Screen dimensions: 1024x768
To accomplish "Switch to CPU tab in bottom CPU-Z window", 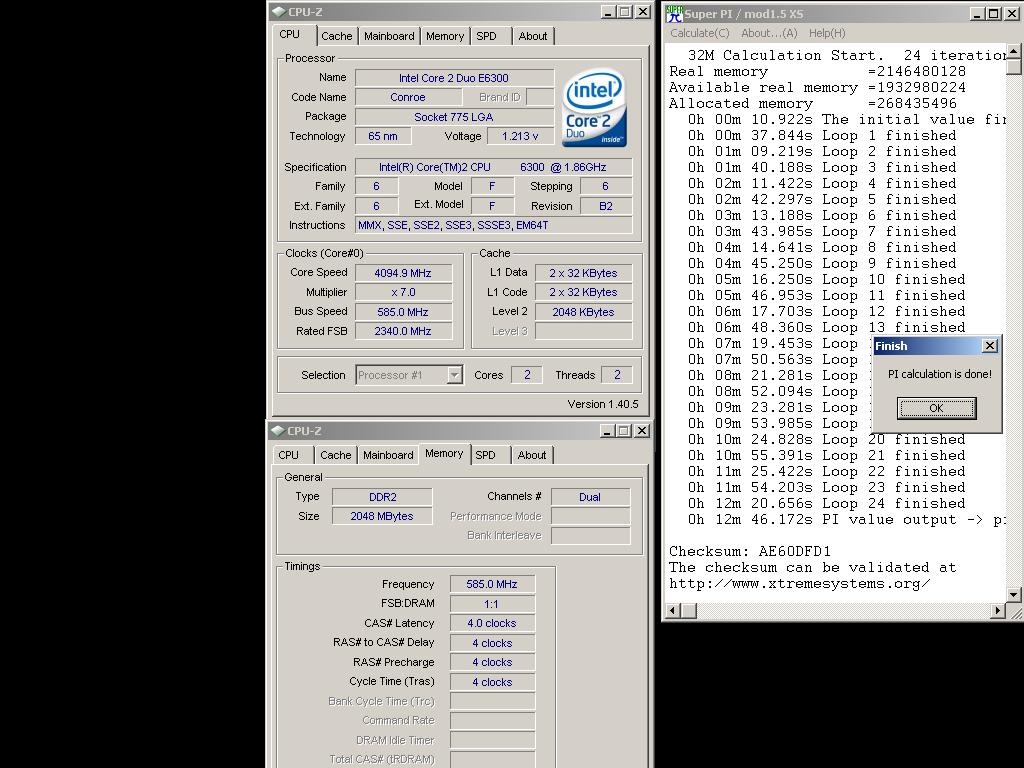I will coord(288,455).
